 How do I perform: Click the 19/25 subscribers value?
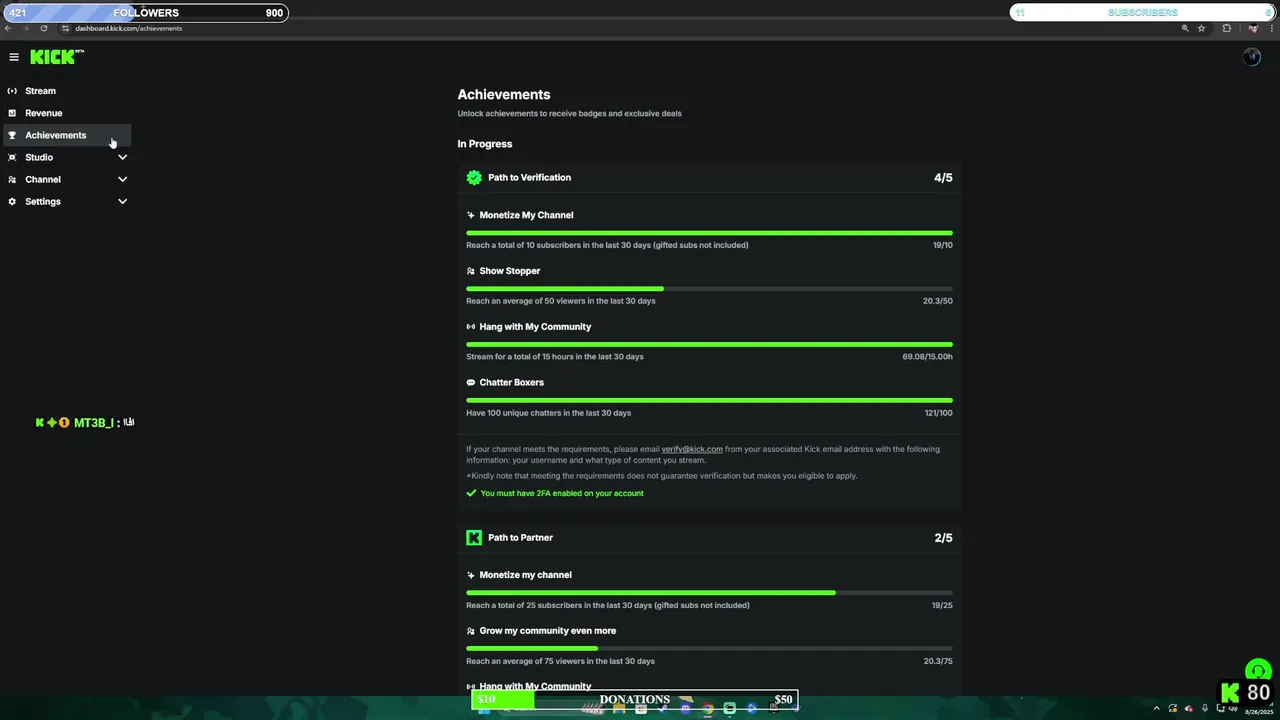tap(942, 605)
